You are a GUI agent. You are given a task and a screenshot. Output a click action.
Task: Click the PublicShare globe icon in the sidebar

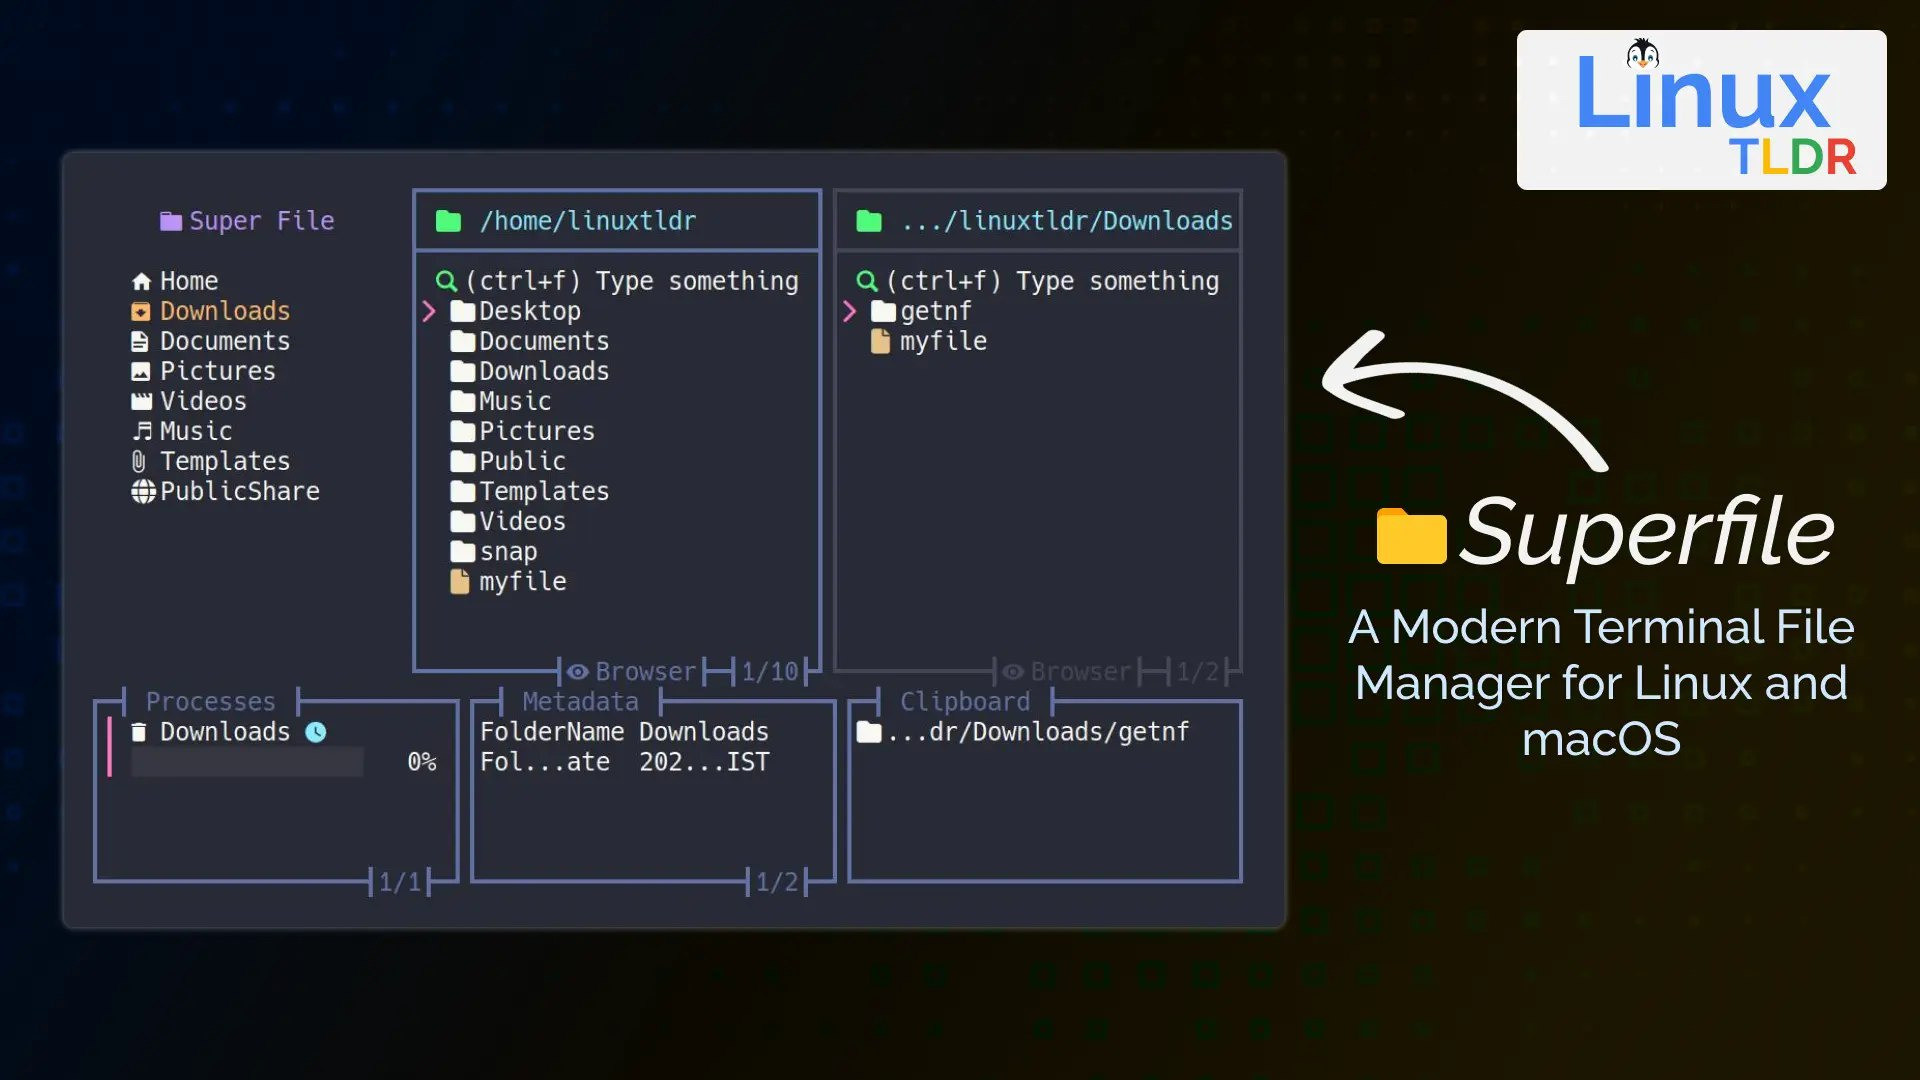[143, 491]
